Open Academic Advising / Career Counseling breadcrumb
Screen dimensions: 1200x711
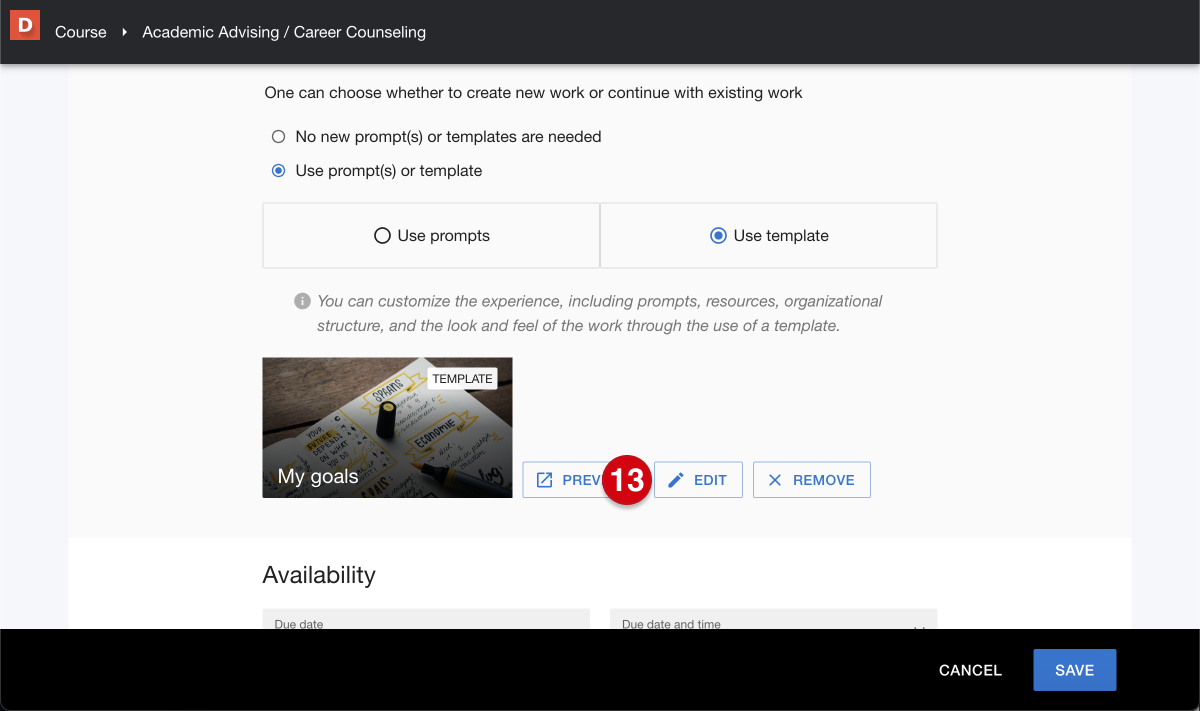tap(284, 32)
